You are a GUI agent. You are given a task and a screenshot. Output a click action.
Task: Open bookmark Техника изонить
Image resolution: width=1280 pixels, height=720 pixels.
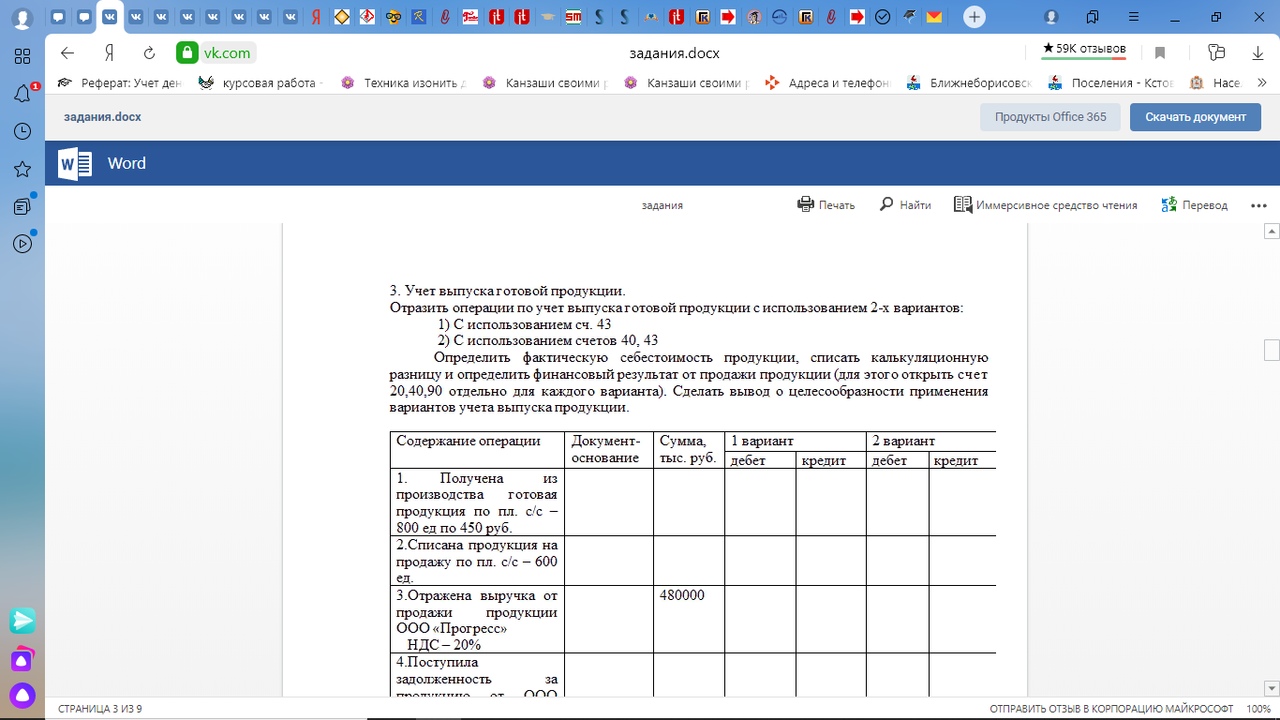pos(403,83)
